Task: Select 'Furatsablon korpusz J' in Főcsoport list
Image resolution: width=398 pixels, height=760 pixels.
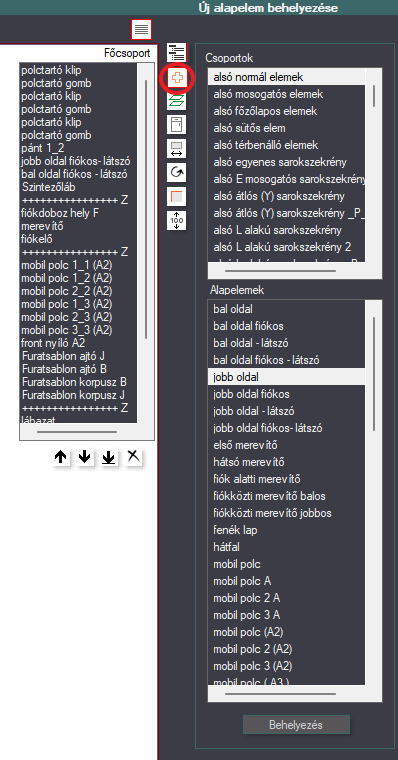Action: tap(79, 395)
